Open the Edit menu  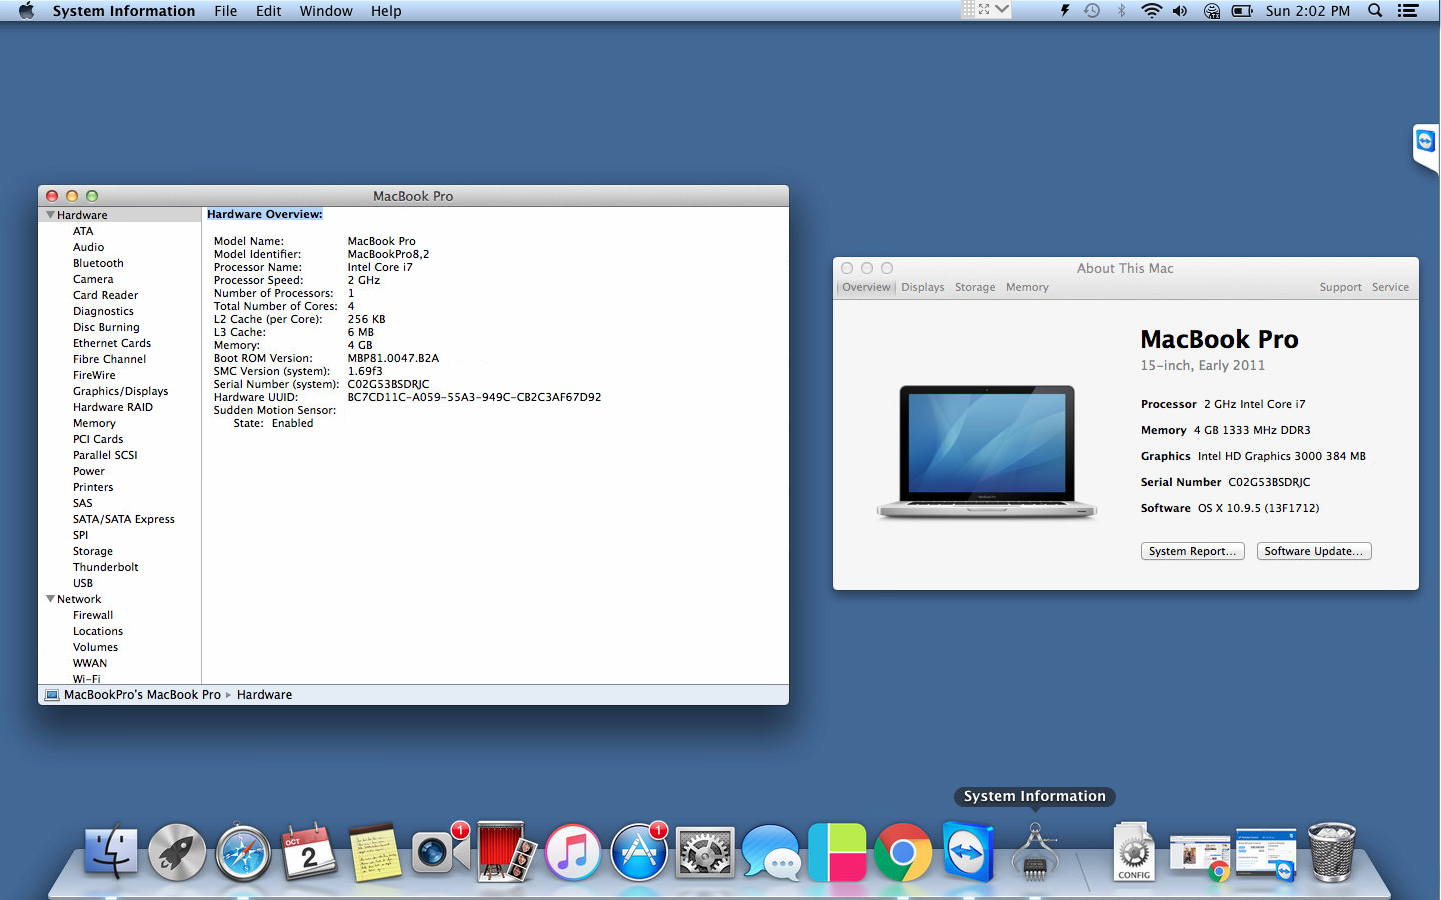click(x=268, y=11)
